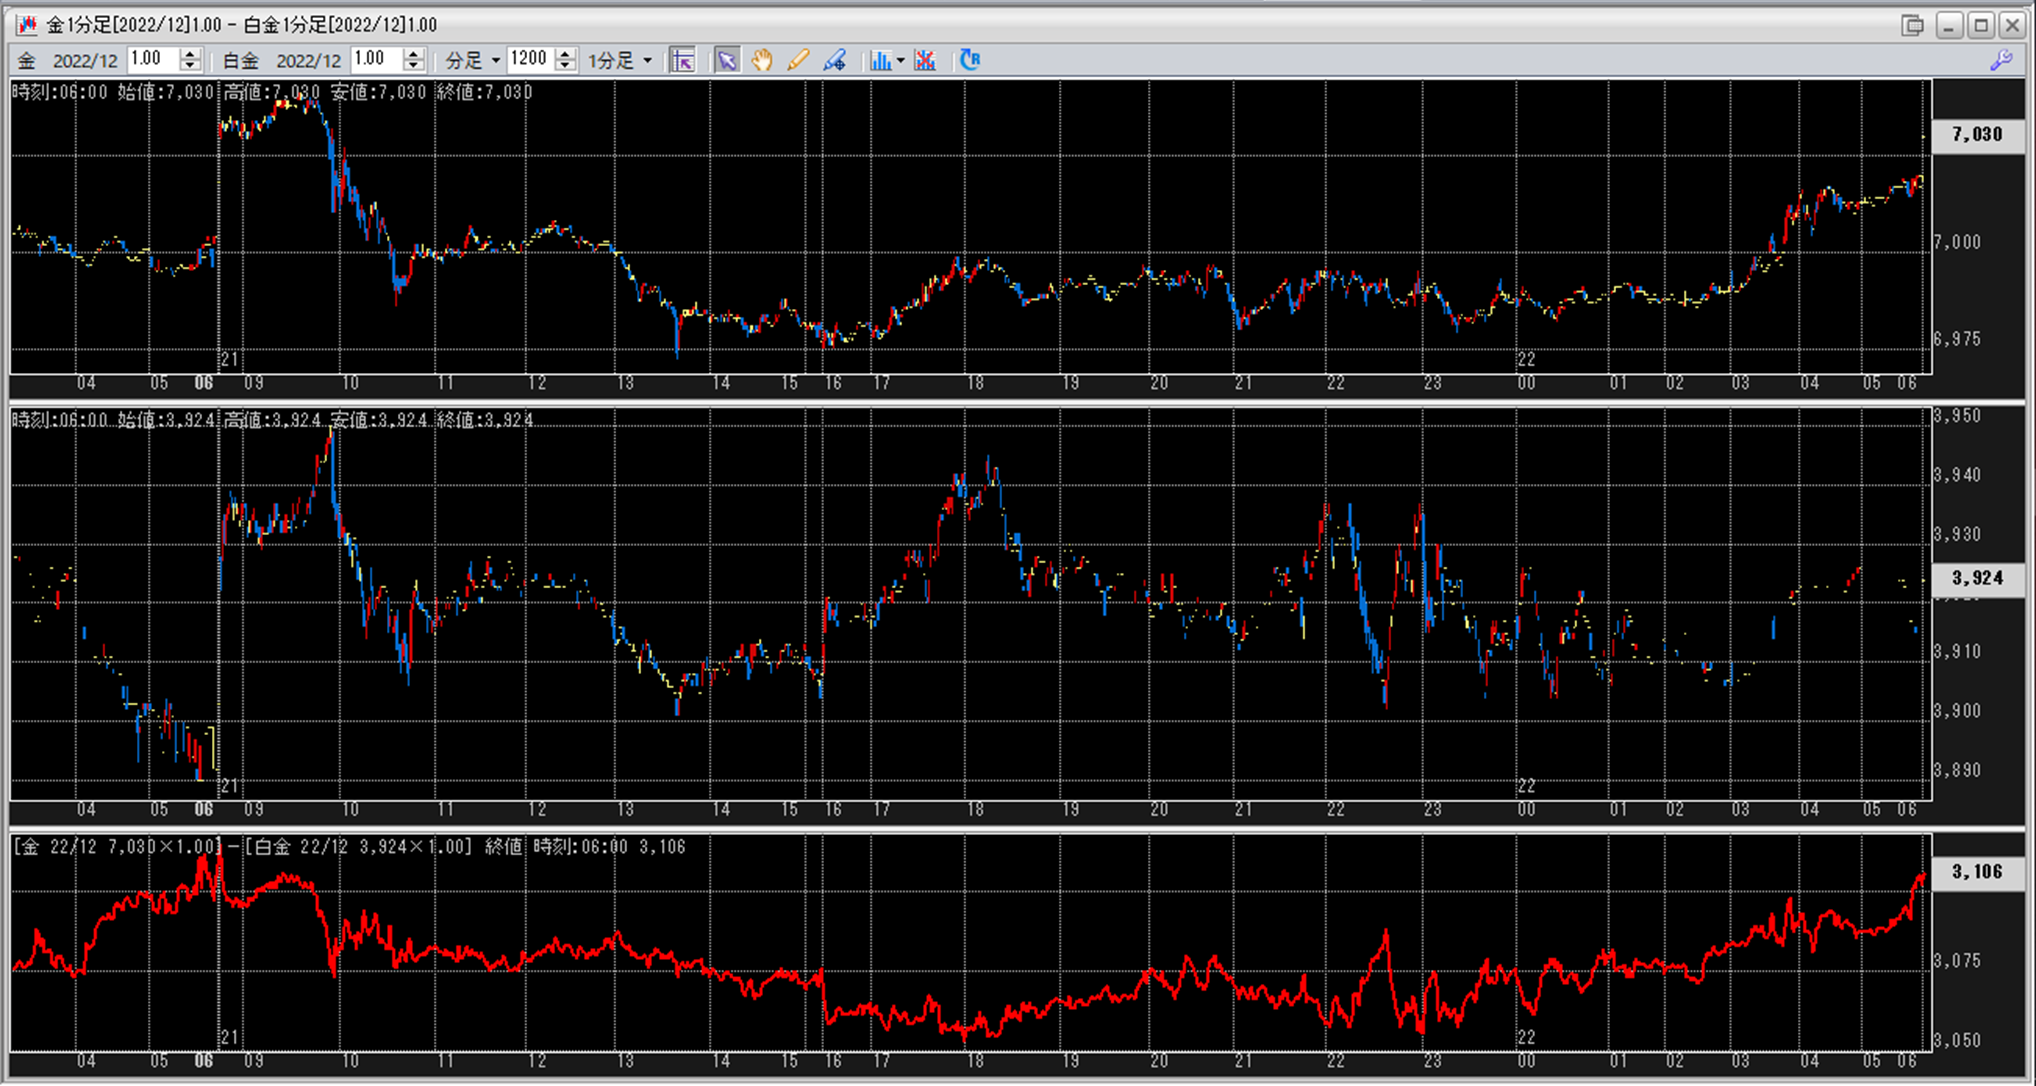This screenshot has height=1086, width=2036.
Task: Expand the indicator chart icon dropdown arrow
Action: click(901, 60)
